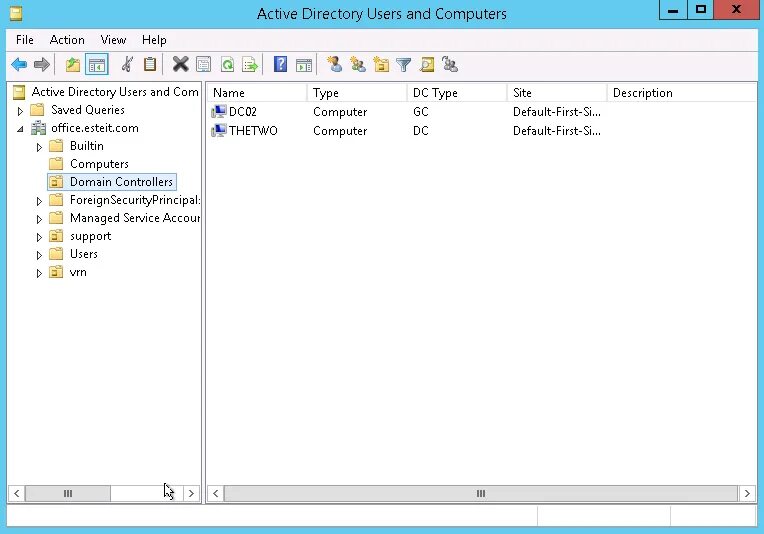Open the Help menu
Image resolution: width=764 pixels, height=534 pixels.
point(154,40)
